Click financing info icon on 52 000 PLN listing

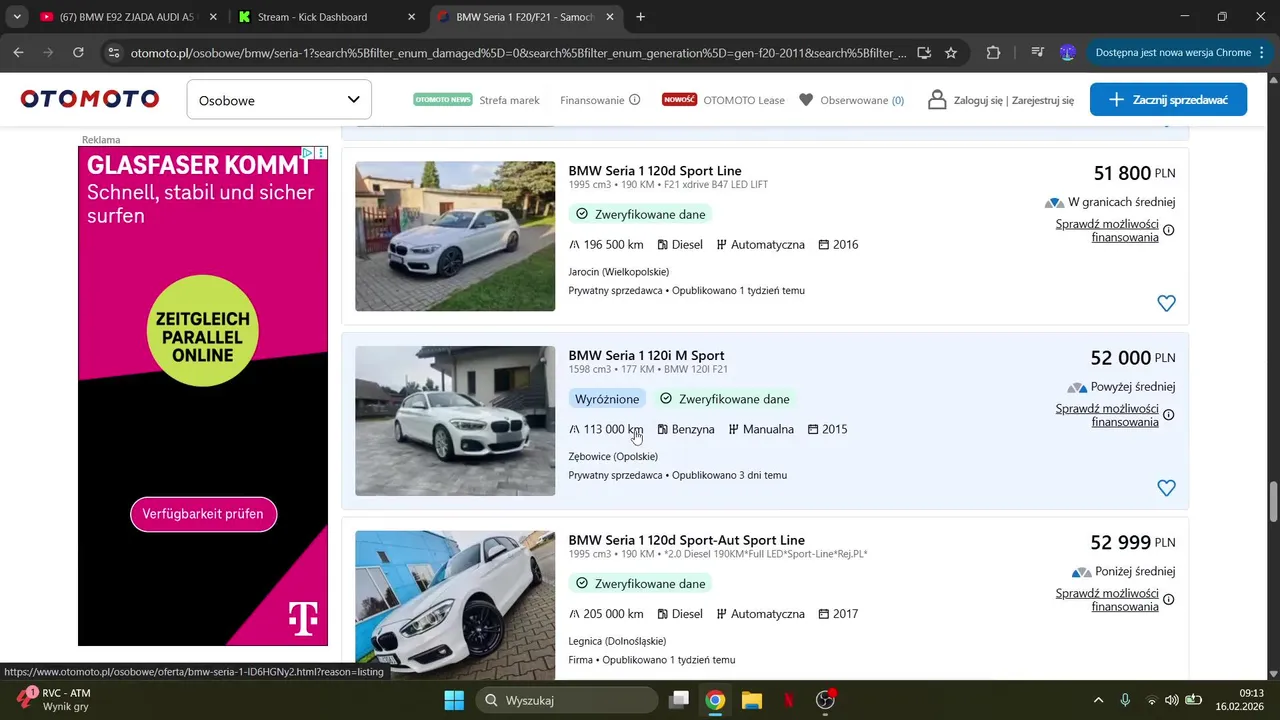[x=1169, y=415]
